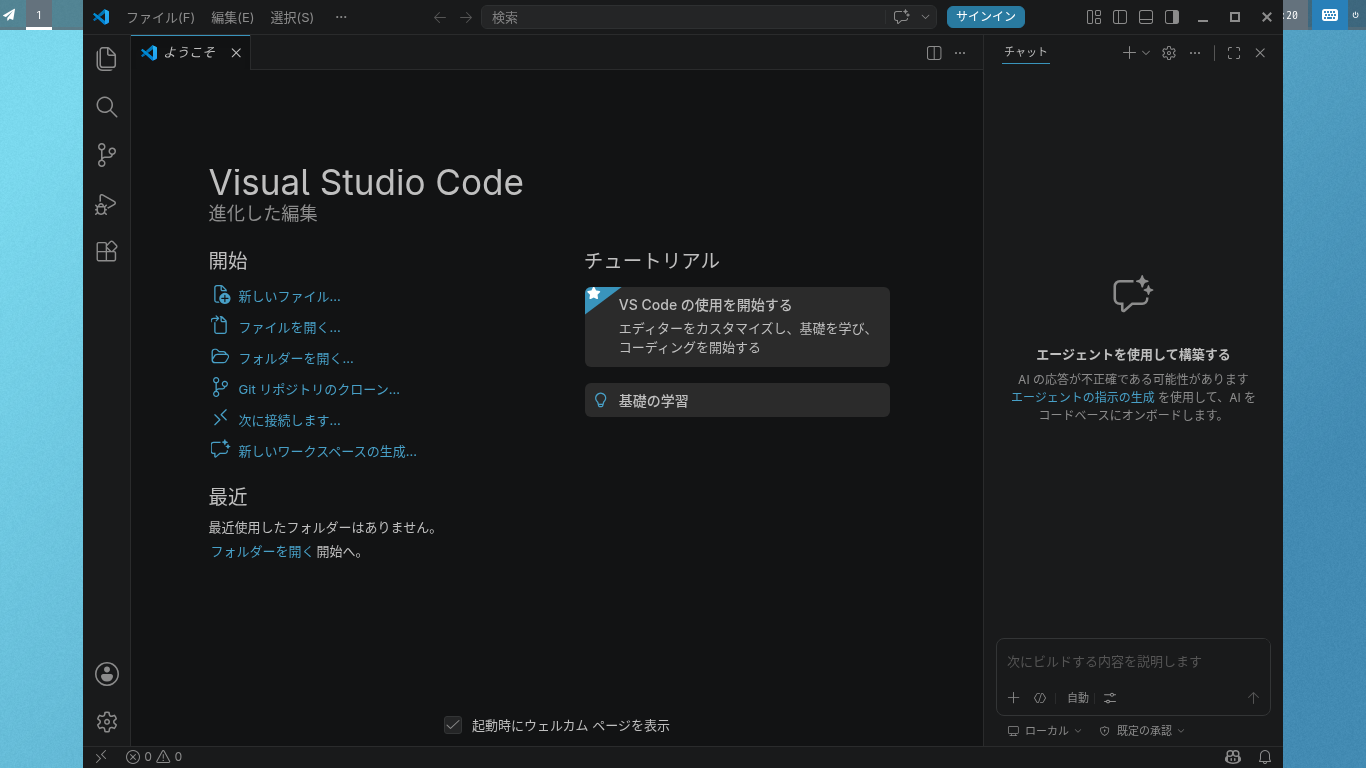Open editor more actions ellipsis
The width and height of the screenshot is (1366, 768).
click(x=960, y=53)
